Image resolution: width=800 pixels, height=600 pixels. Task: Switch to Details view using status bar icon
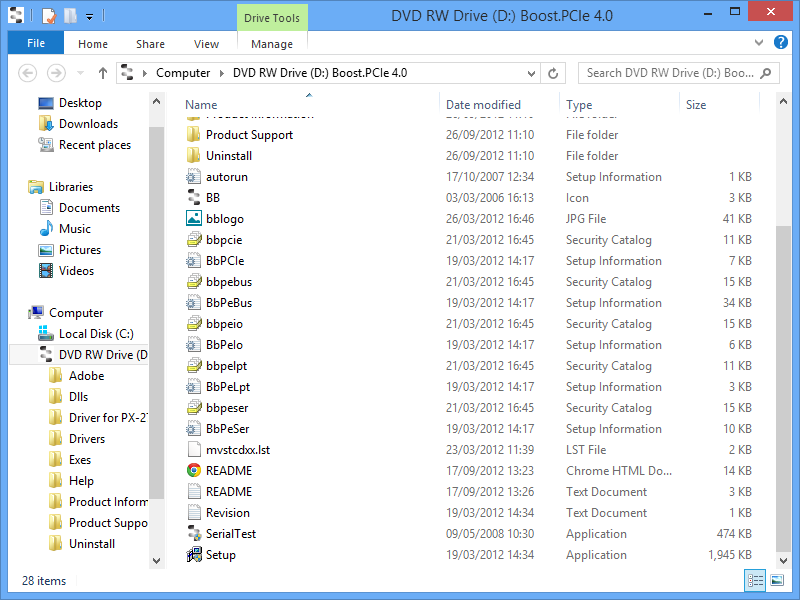click(x=755, y=580)
